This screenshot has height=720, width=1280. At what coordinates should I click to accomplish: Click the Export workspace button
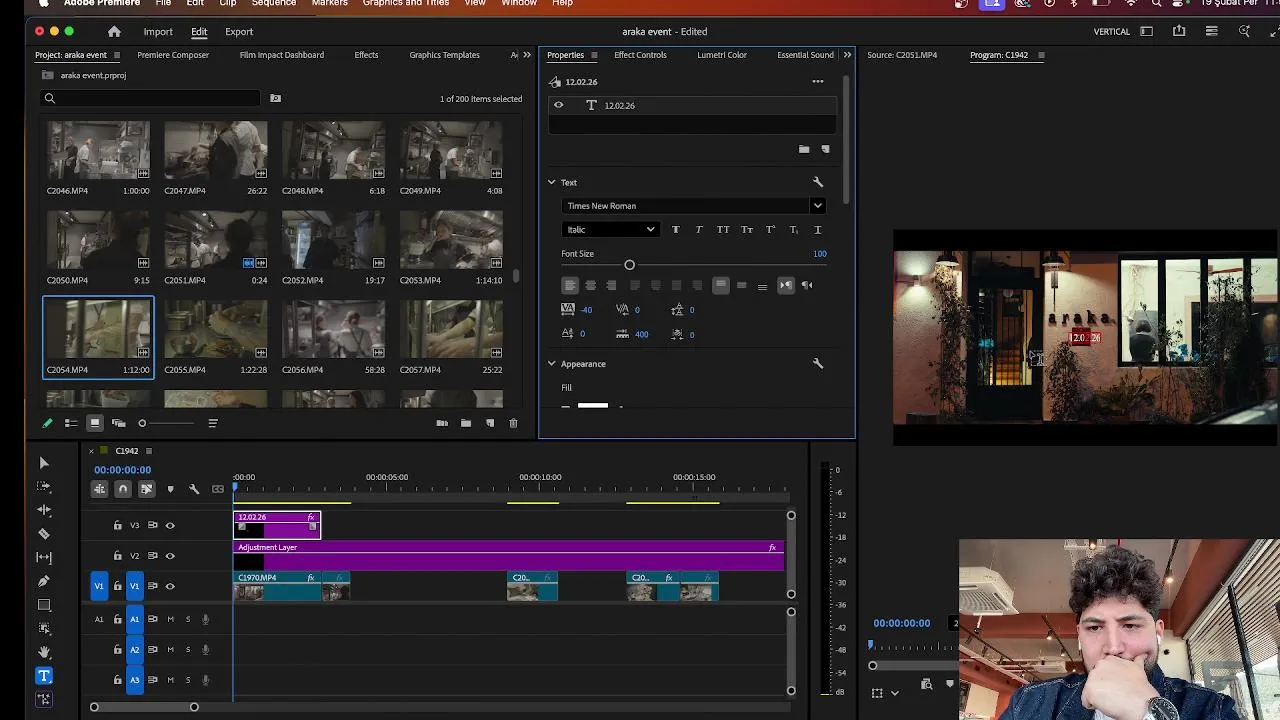[239, 32]
